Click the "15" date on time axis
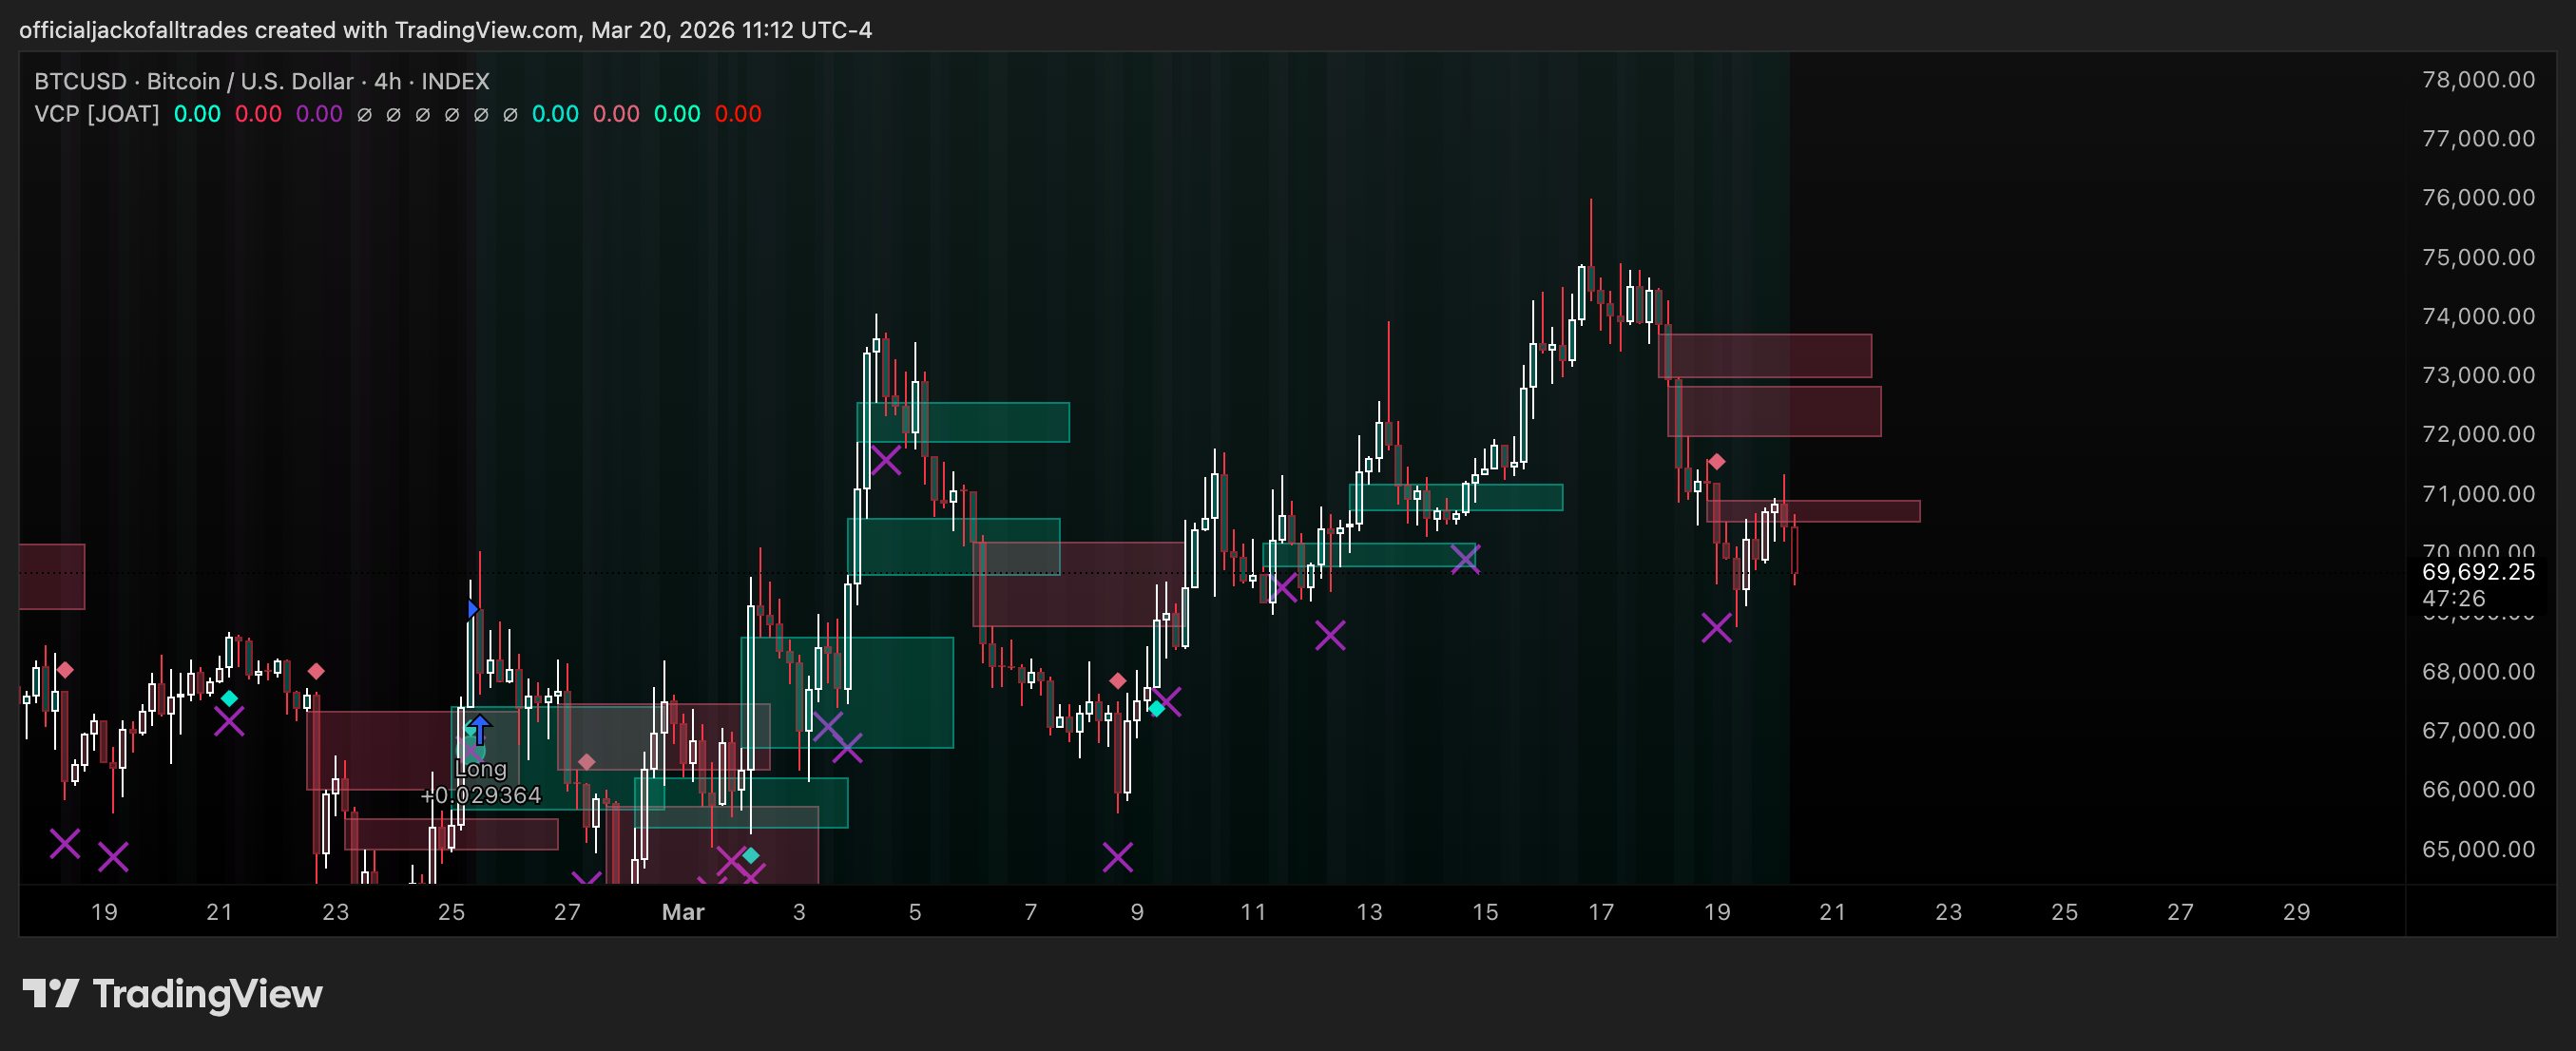The image size is (2576, 1051). (x=1485, y=912)
